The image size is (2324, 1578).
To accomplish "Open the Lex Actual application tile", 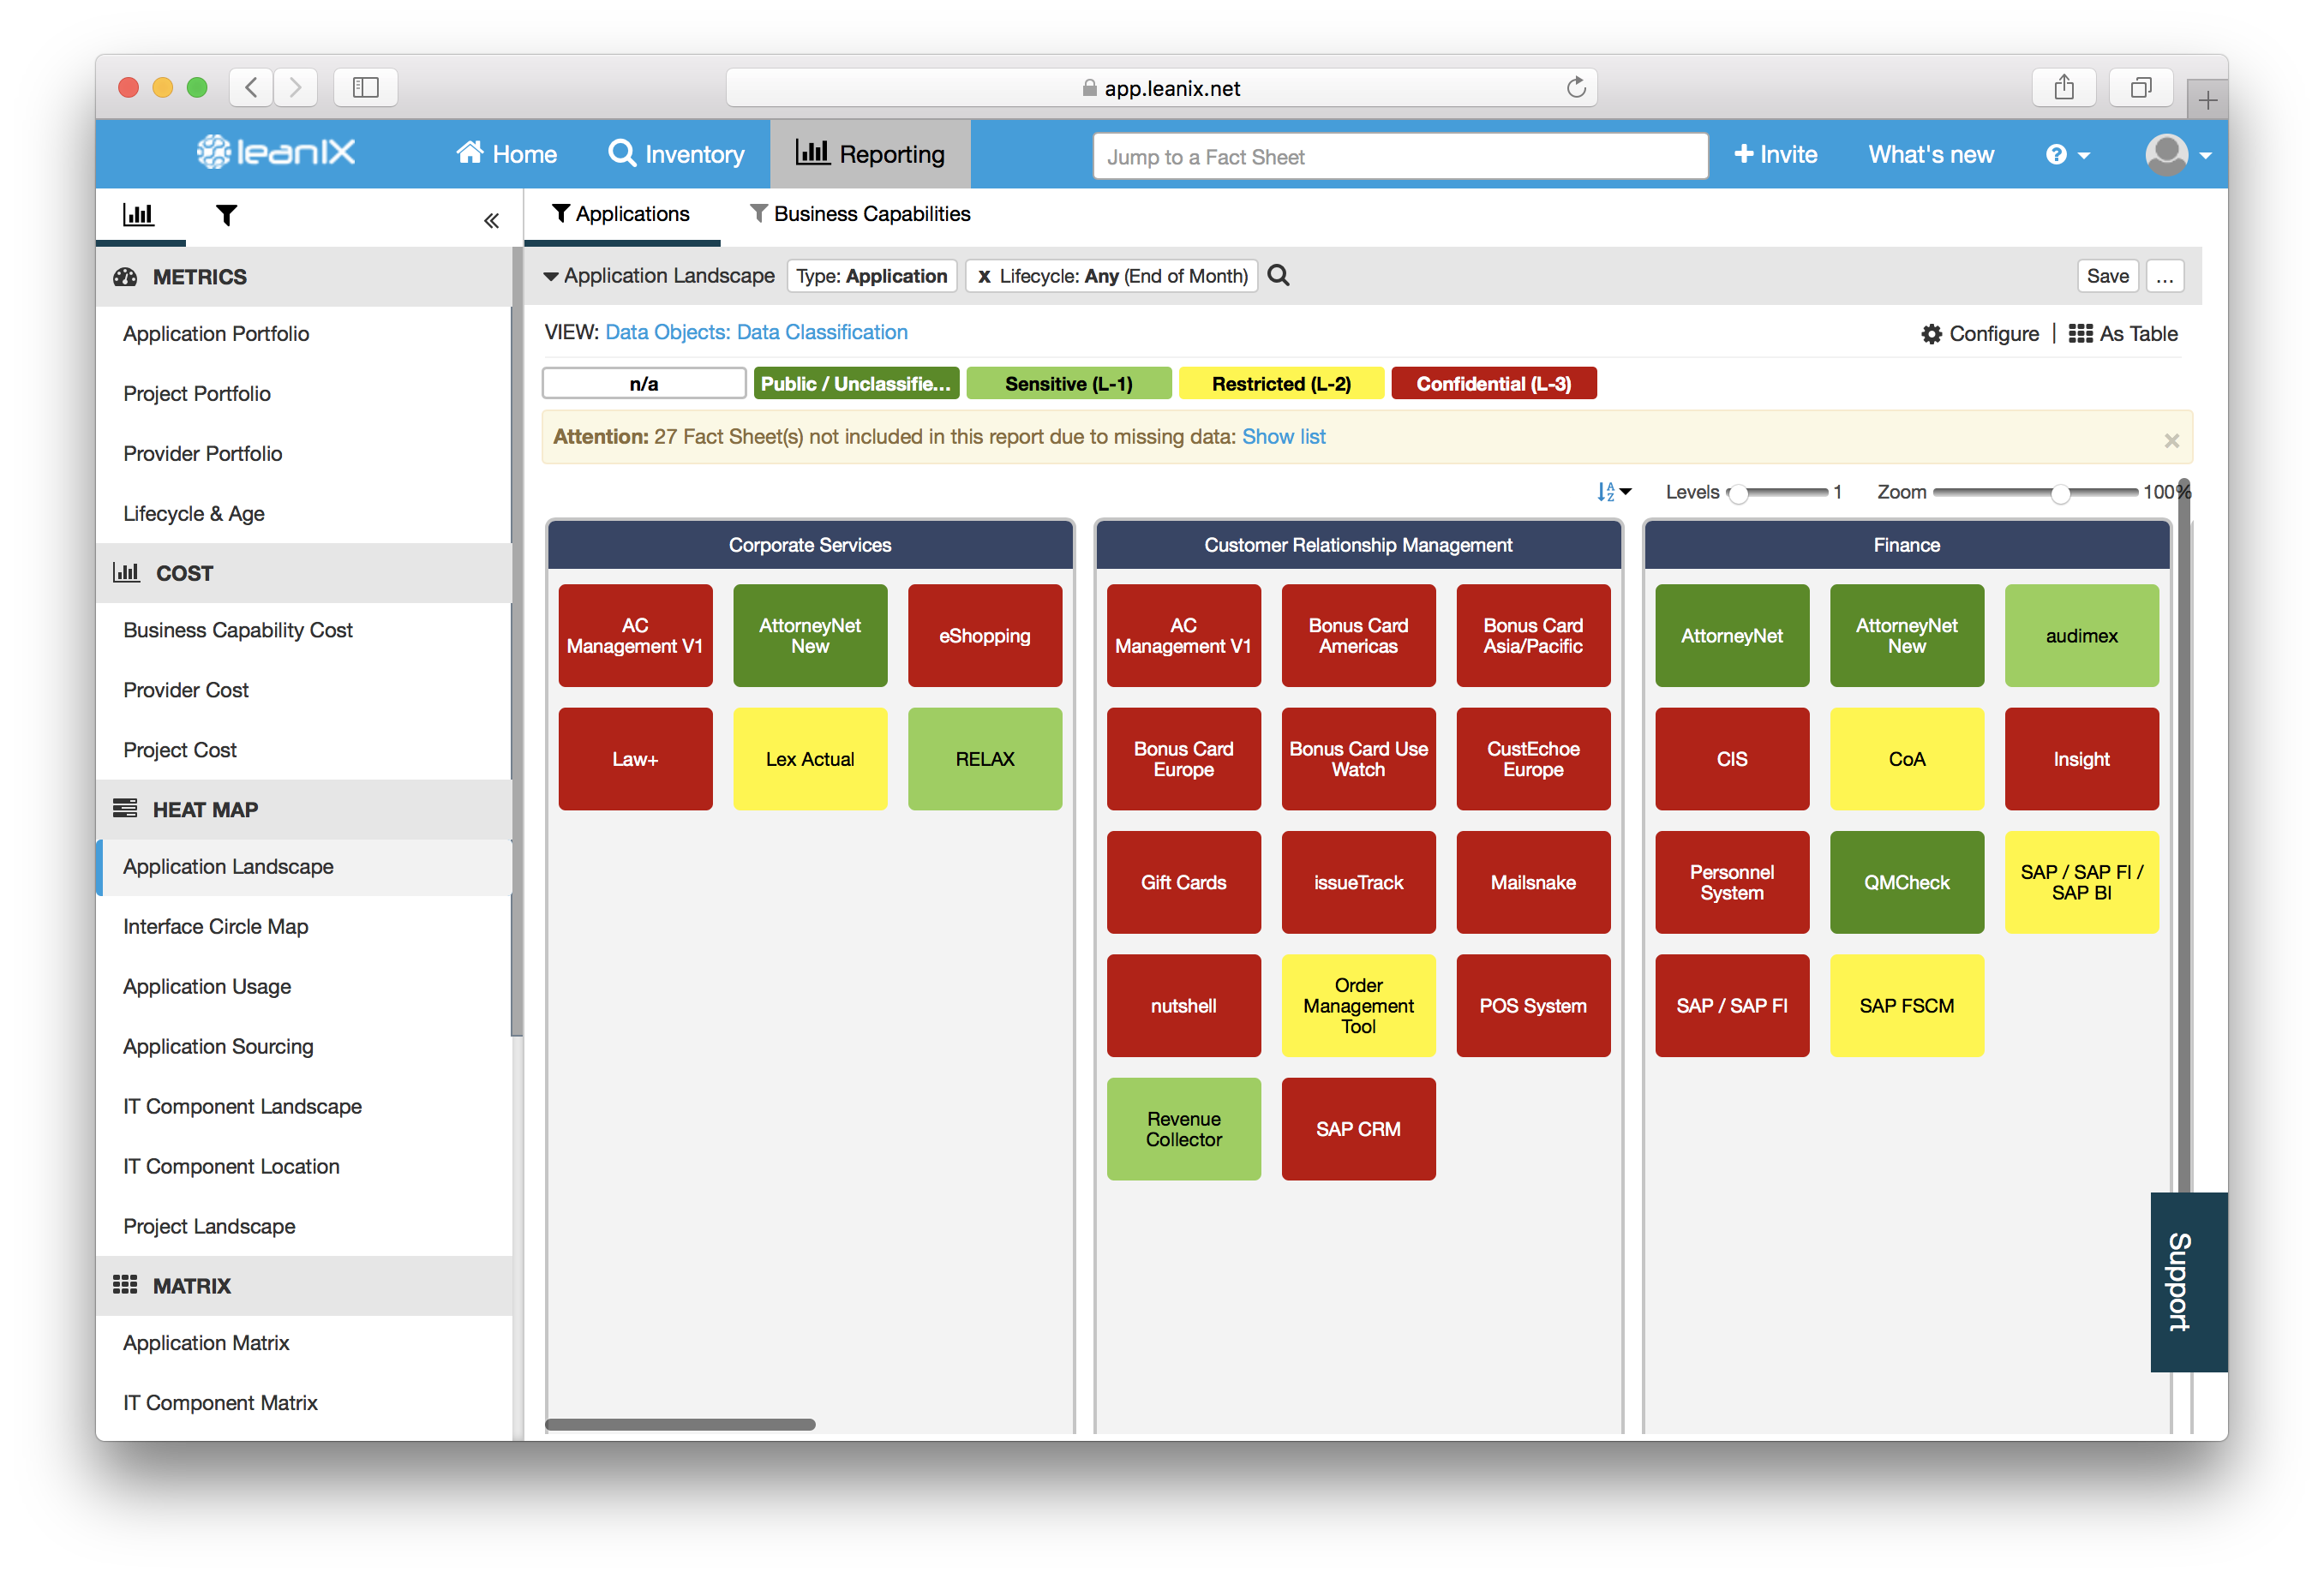I will point(809,759).
